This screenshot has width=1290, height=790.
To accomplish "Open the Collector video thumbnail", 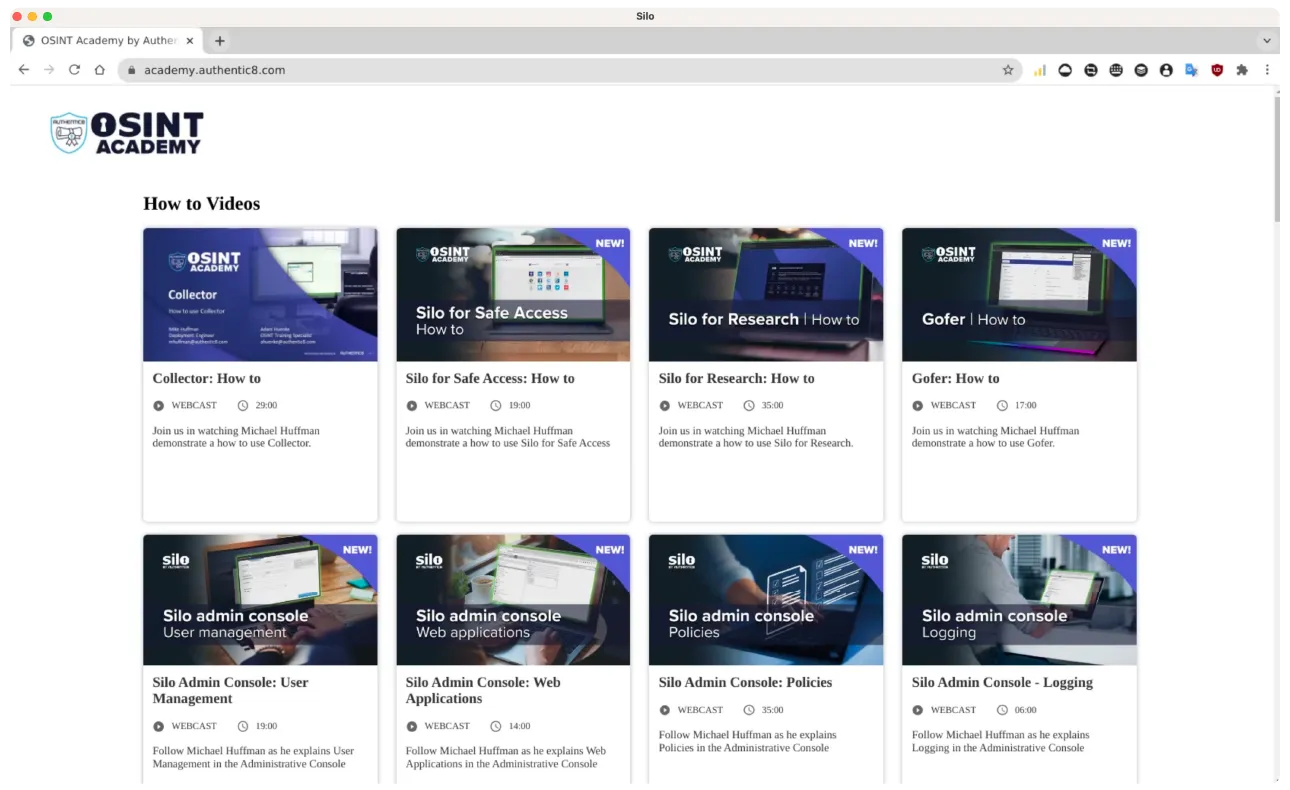I will point(260,294).
